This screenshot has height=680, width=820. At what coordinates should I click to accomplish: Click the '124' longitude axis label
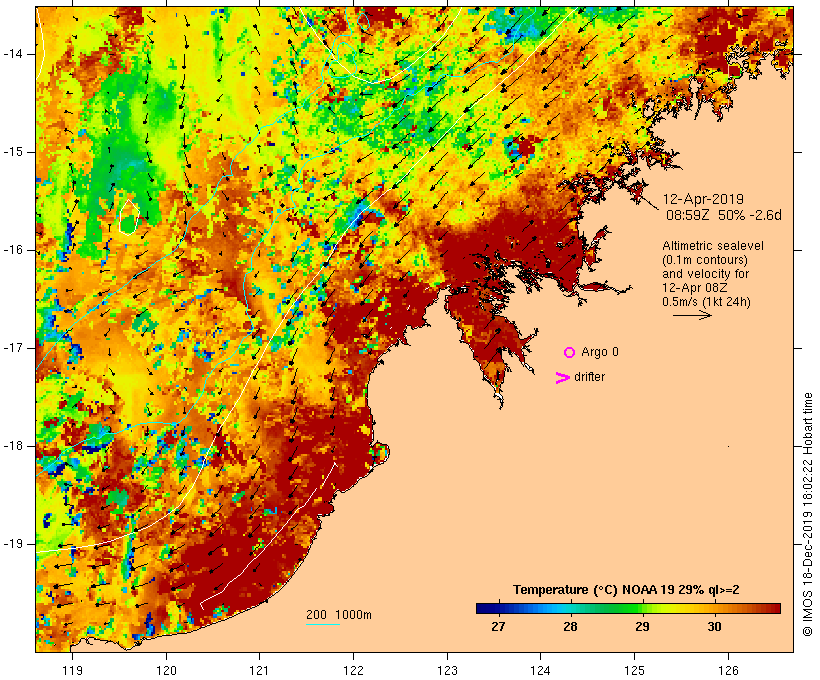[540, 670]
